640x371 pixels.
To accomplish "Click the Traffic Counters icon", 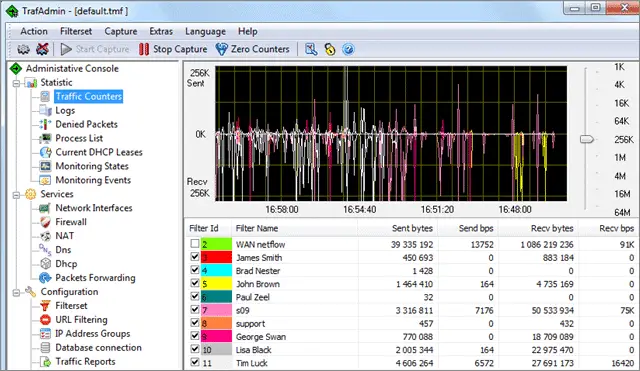I will point(45,97).
